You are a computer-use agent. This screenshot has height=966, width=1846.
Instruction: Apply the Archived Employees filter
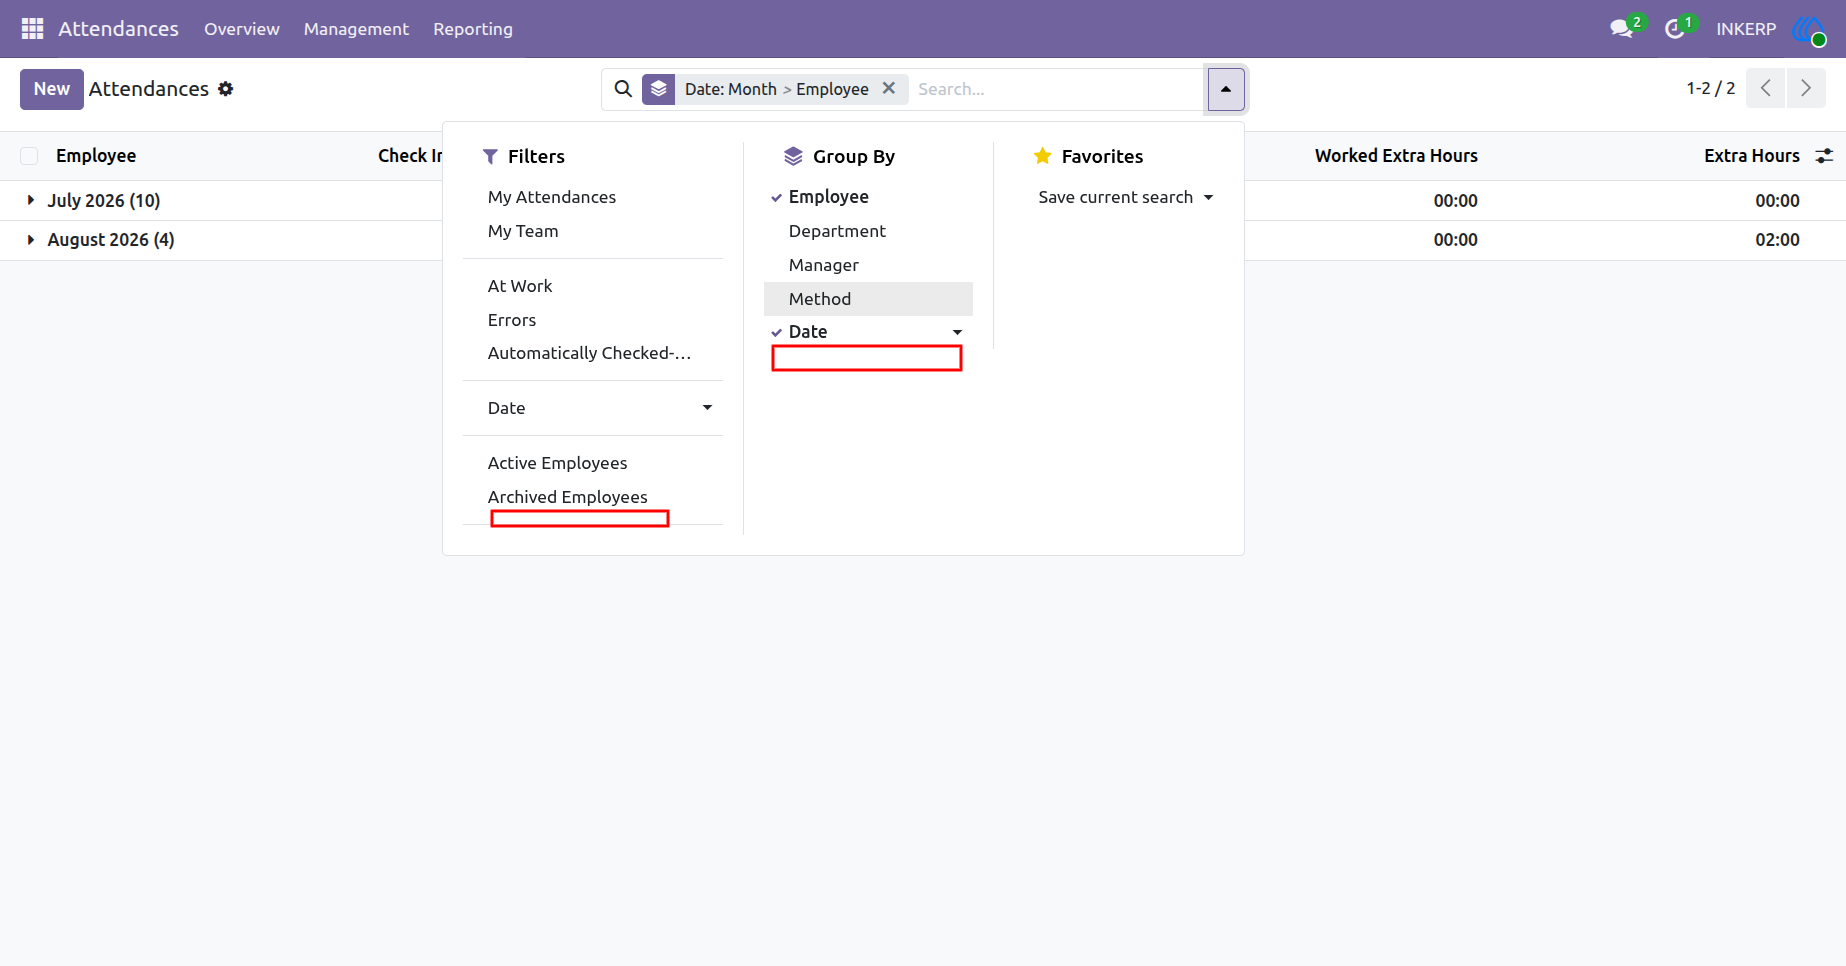click(593, 497)
